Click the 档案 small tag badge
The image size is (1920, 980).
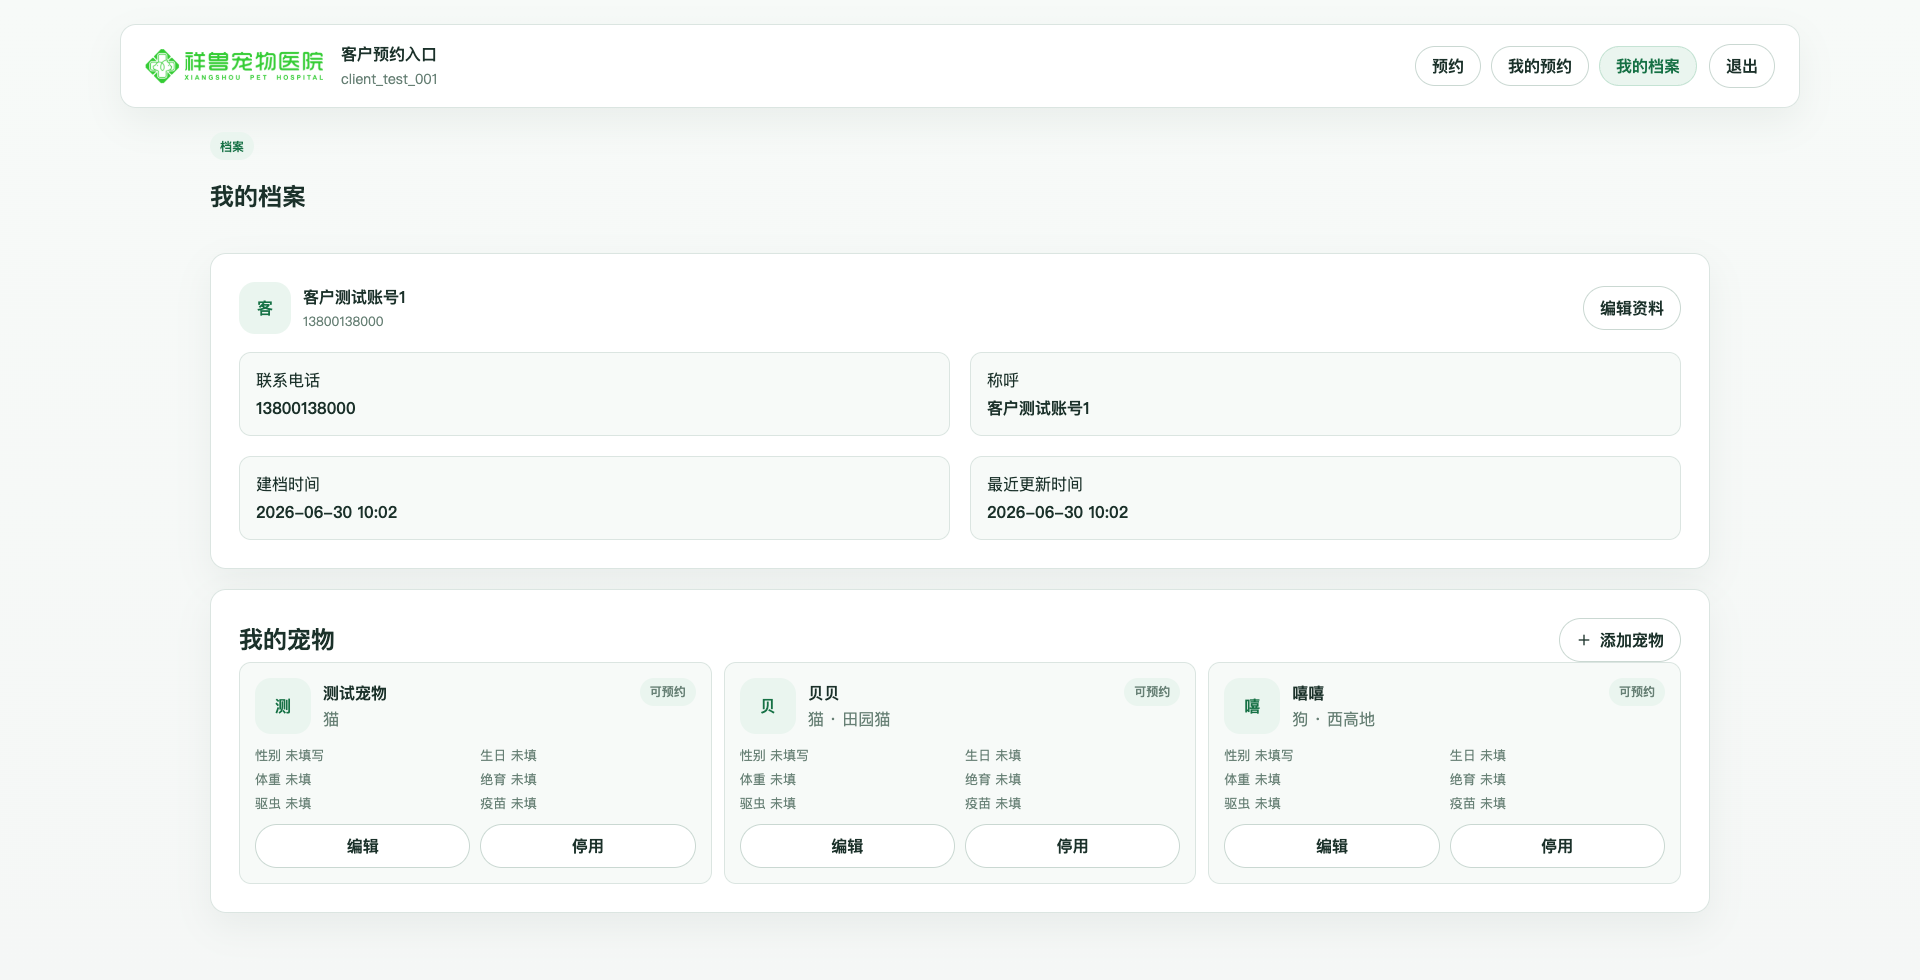[232, 146]
